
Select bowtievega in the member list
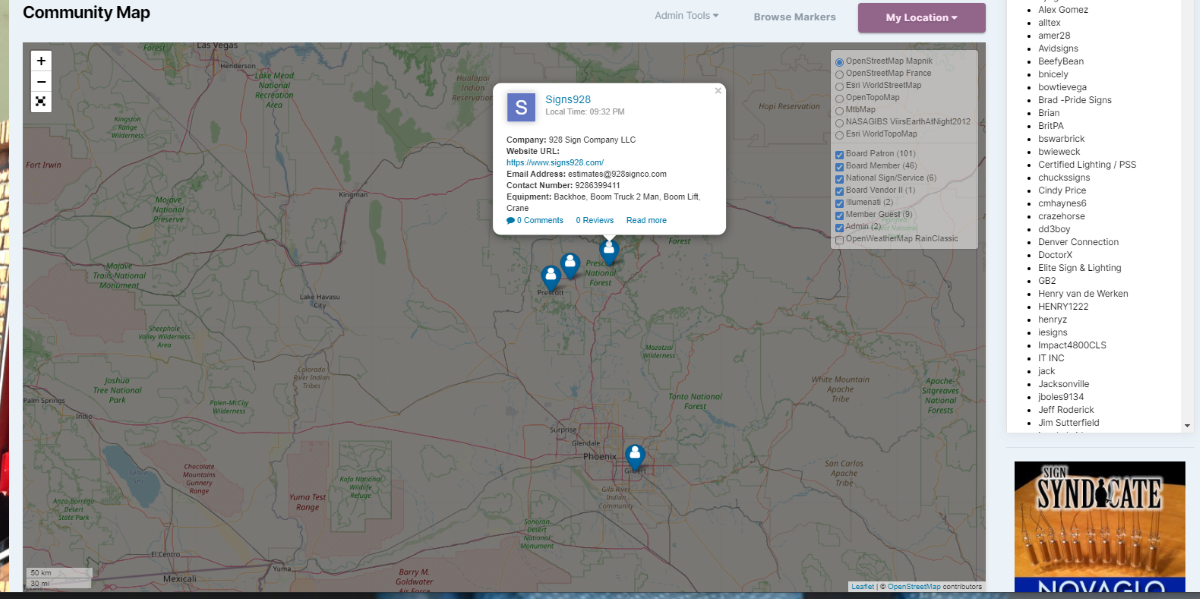(x=1061, y=87)
